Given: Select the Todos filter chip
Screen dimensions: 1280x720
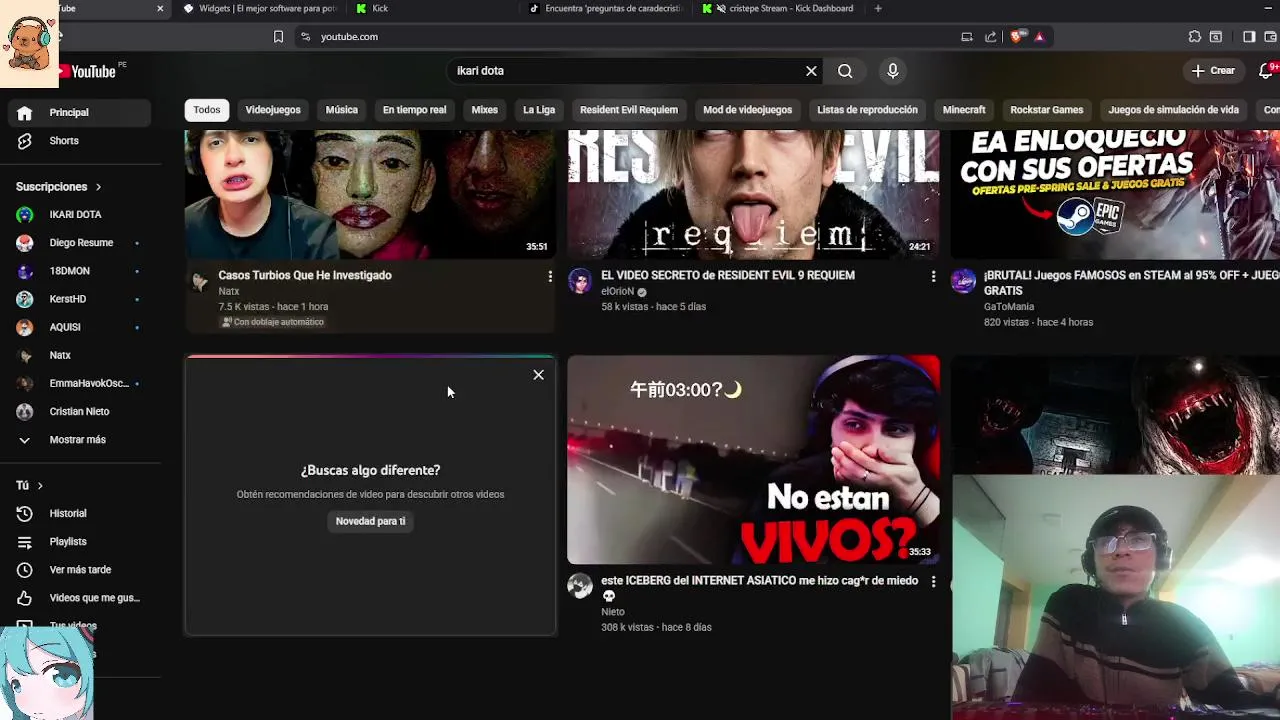Looking at the screenshot, I should click(207, 110).
